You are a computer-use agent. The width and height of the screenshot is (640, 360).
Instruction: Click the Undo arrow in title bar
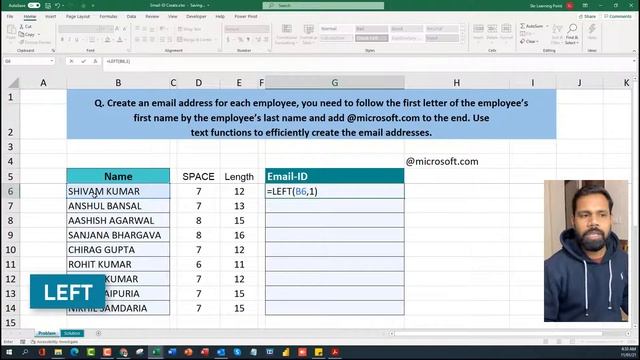tap(58, 6)
